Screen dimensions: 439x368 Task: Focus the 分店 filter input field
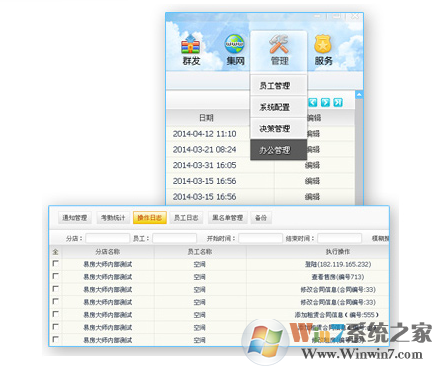point(107,238)
